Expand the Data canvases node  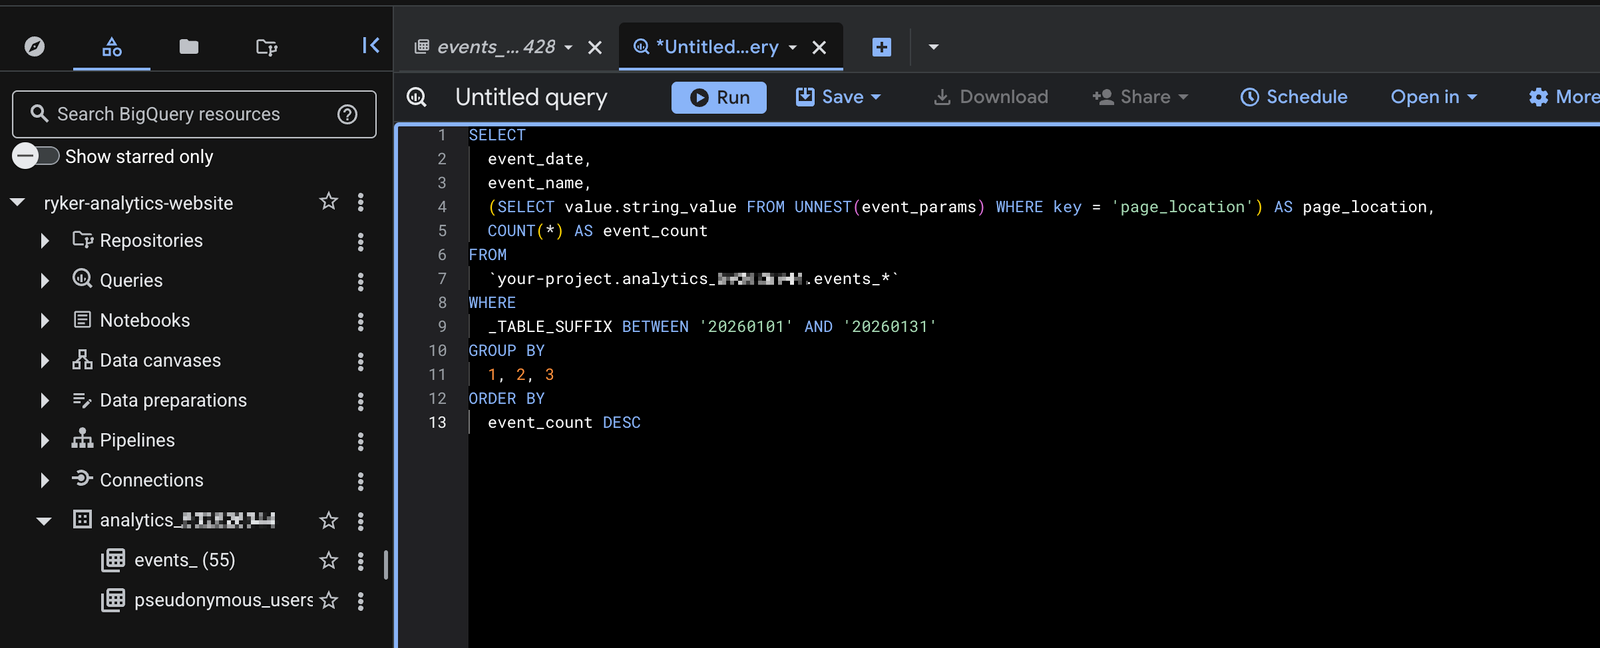44,361
